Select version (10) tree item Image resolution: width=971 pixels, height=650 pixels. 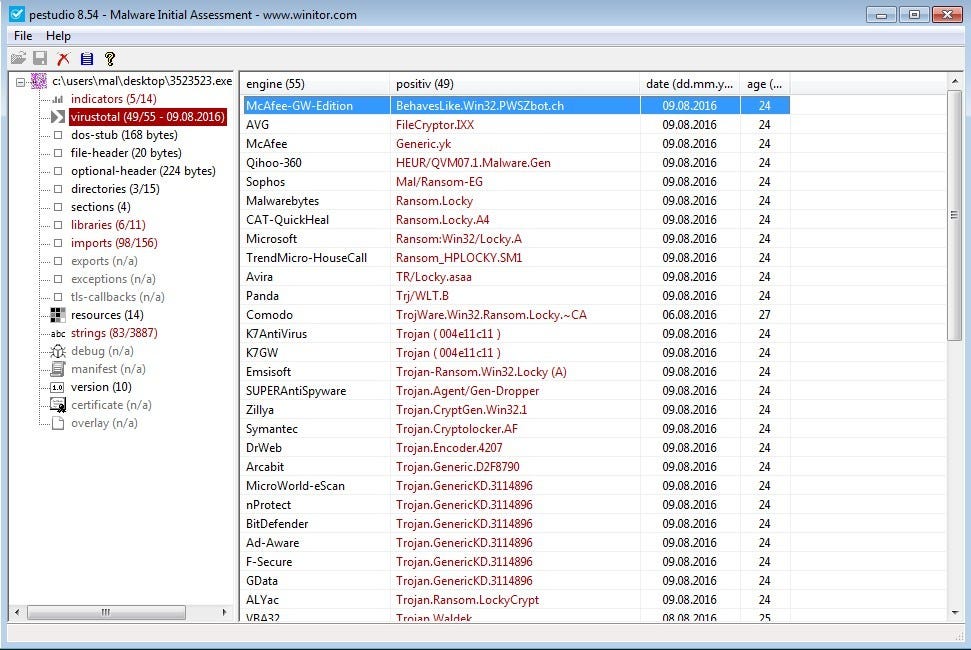pos(101,387)
